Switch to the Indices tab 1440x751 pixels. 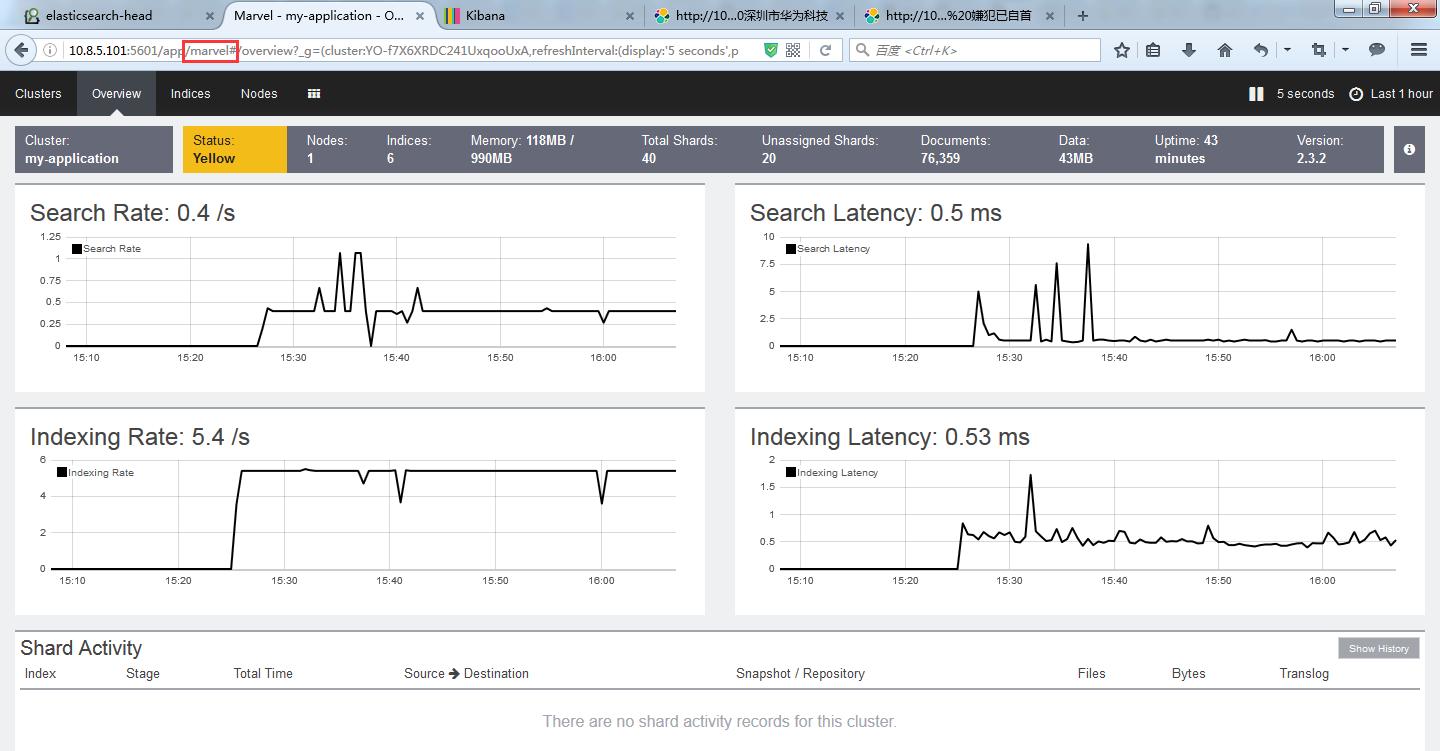190,94
